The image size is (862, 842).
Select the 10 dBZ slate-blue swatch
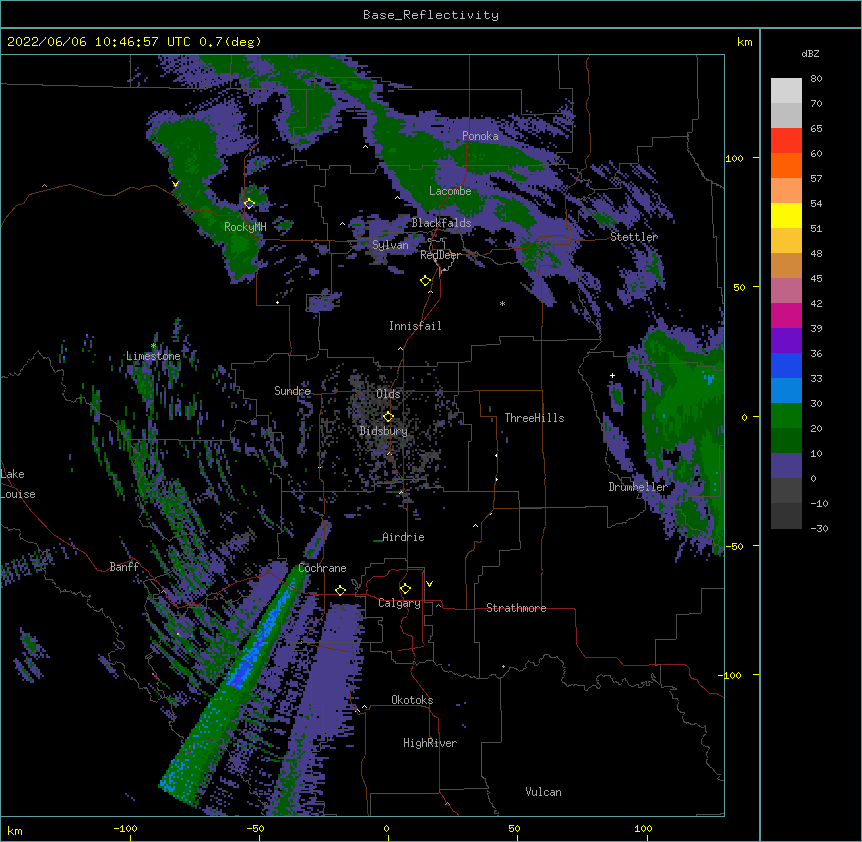pyautogui.click(x=786, y=466)
